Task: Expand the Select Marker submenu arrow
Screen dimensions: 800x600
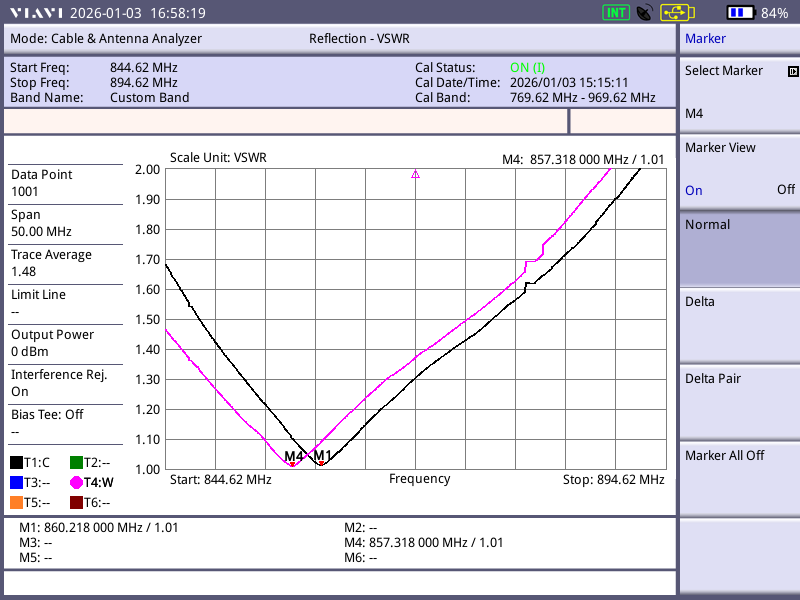Action: click(x=793, y=72)
